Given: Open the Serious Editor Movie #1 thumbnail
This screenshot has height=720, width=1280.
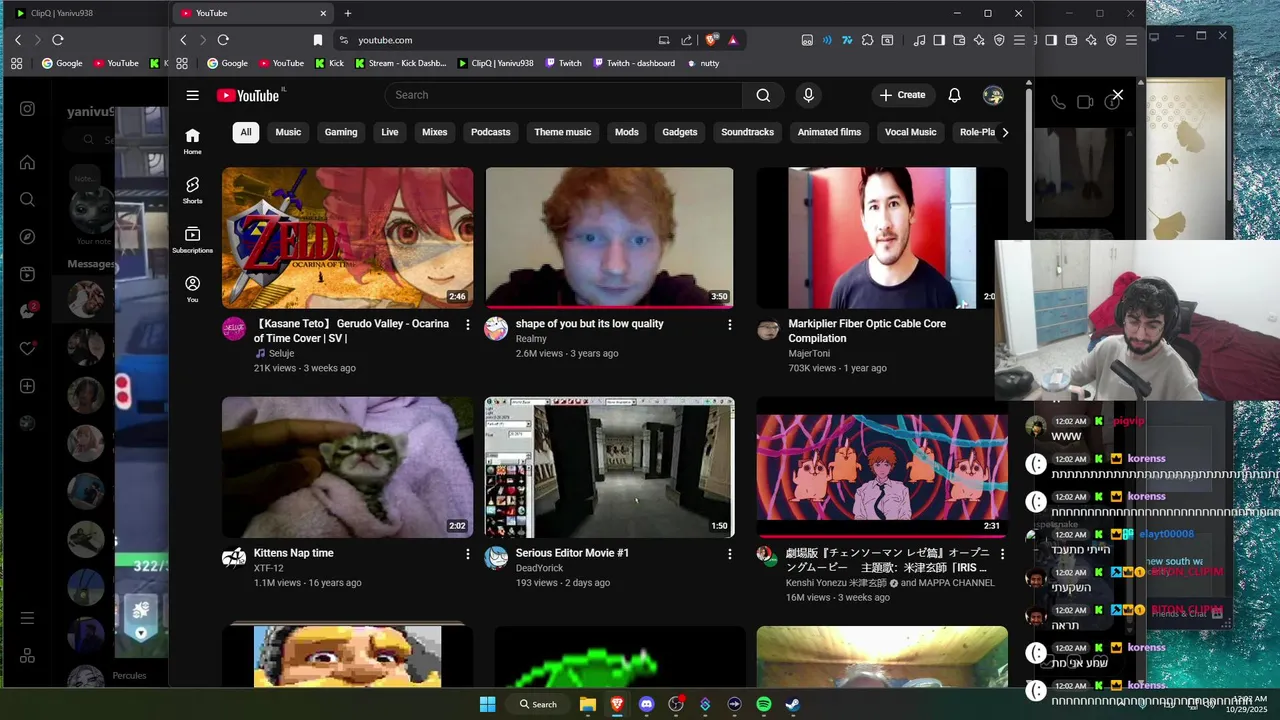Looking at the screenshot, I should pyautogui.click(x=610, y=467).
